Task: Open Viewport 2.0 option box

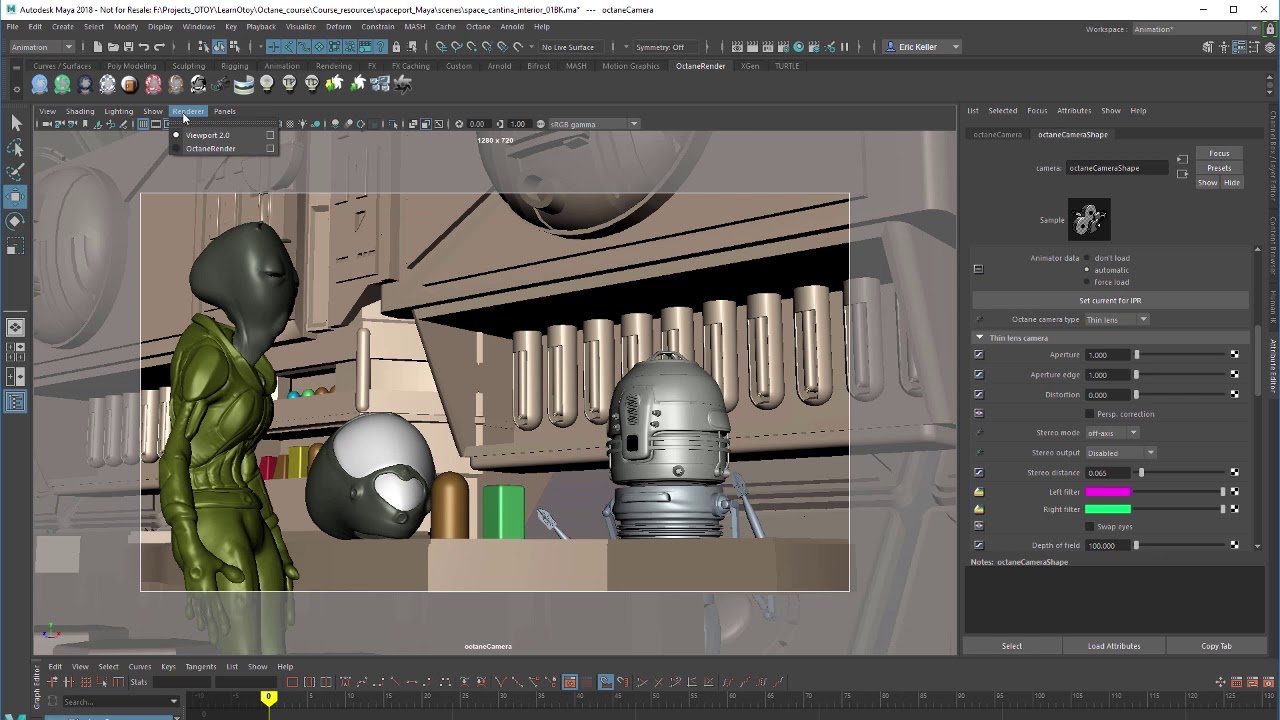Action: coord(270,135)
